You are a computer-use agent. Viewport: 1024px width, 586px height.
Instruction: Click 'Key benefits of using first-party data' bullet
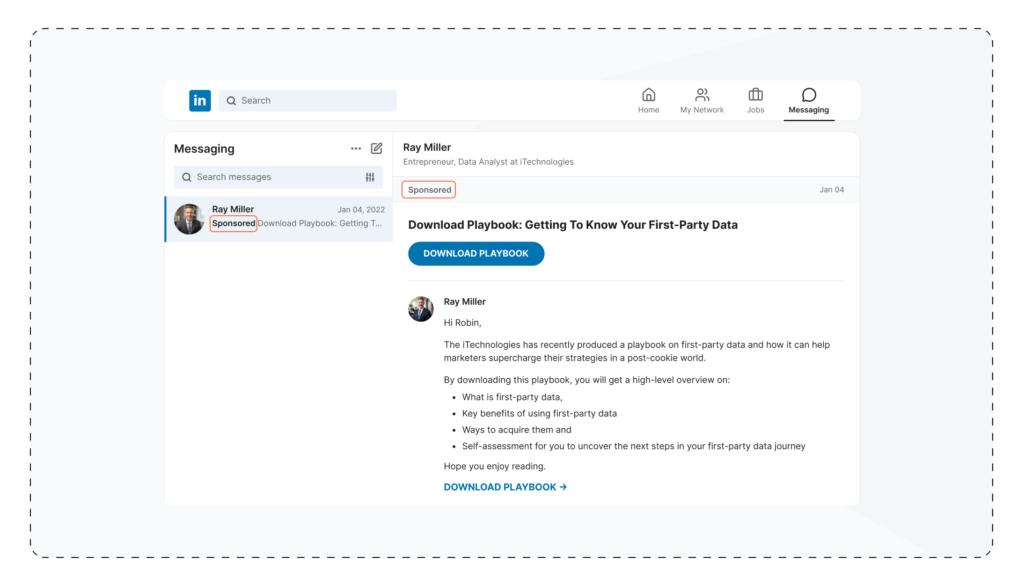click(539, 413)
